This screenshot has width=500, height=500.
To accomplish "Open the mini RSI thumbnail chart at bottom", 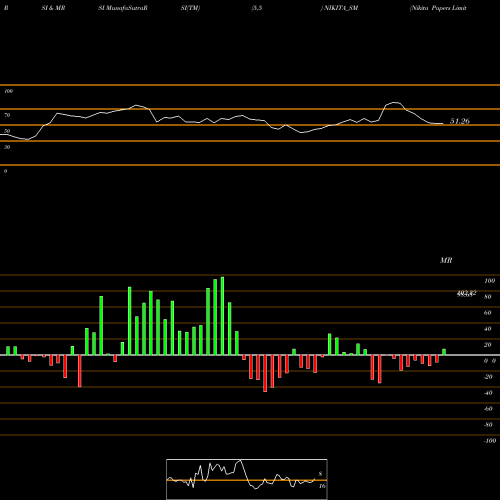I will tap(247, 479).
